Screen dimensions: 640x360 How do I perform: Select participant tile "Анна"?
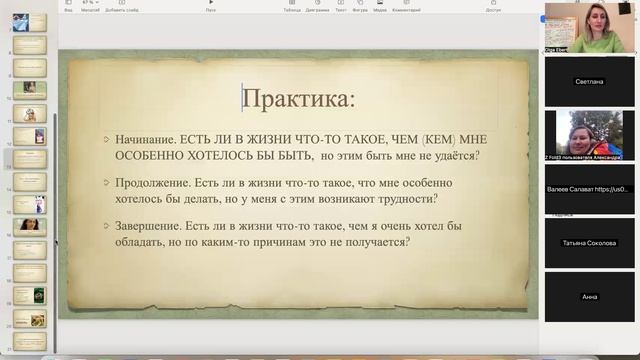[x=590, y=297]
